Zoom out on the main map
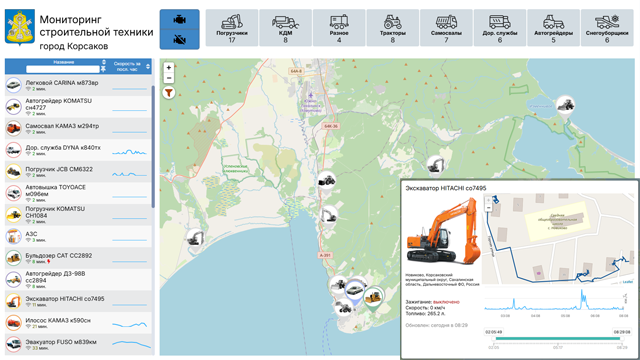This screenshot has height=360, width=640. 169,78
